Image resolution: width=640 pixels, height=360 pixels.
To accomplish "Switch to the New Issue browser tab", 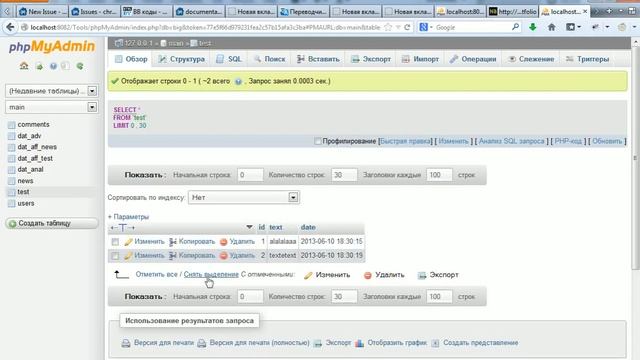I will (x=42, y=11).
